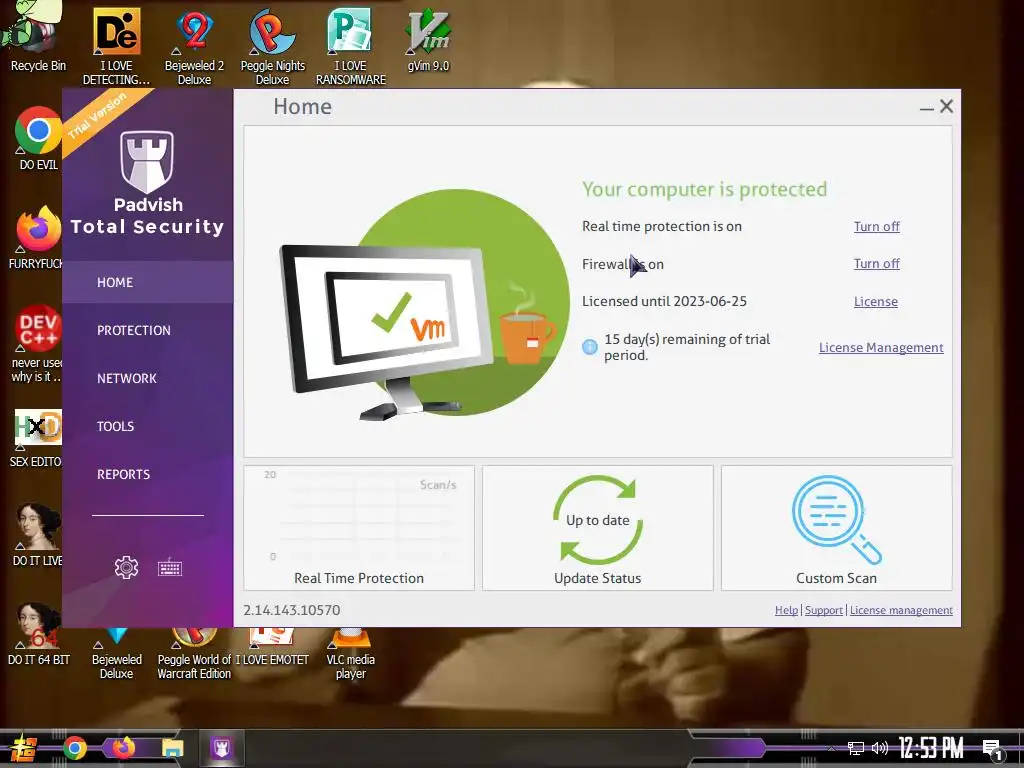The image size is (1024, 768).
Task: Click the Padvish castle shield logo
Action: click(x=147, y=161)
